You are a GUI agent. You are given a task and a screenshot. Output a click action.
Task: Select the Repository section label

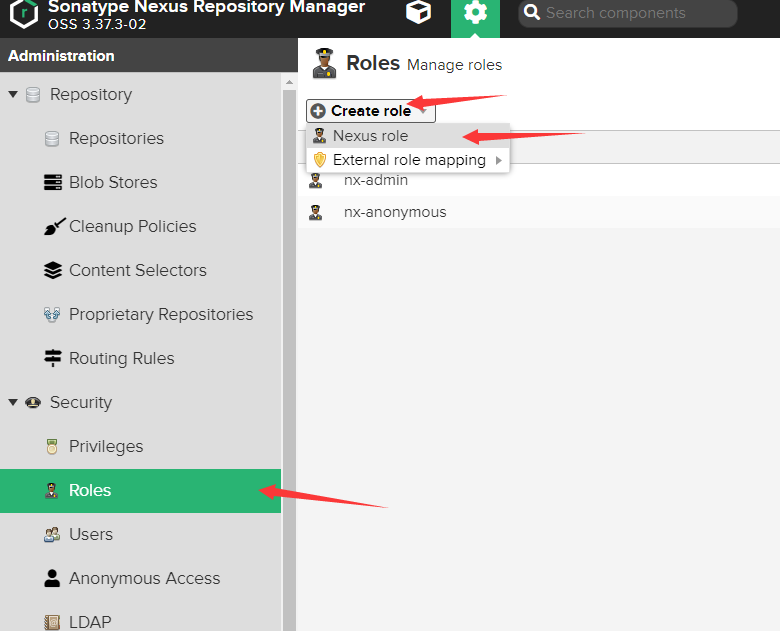91,95
